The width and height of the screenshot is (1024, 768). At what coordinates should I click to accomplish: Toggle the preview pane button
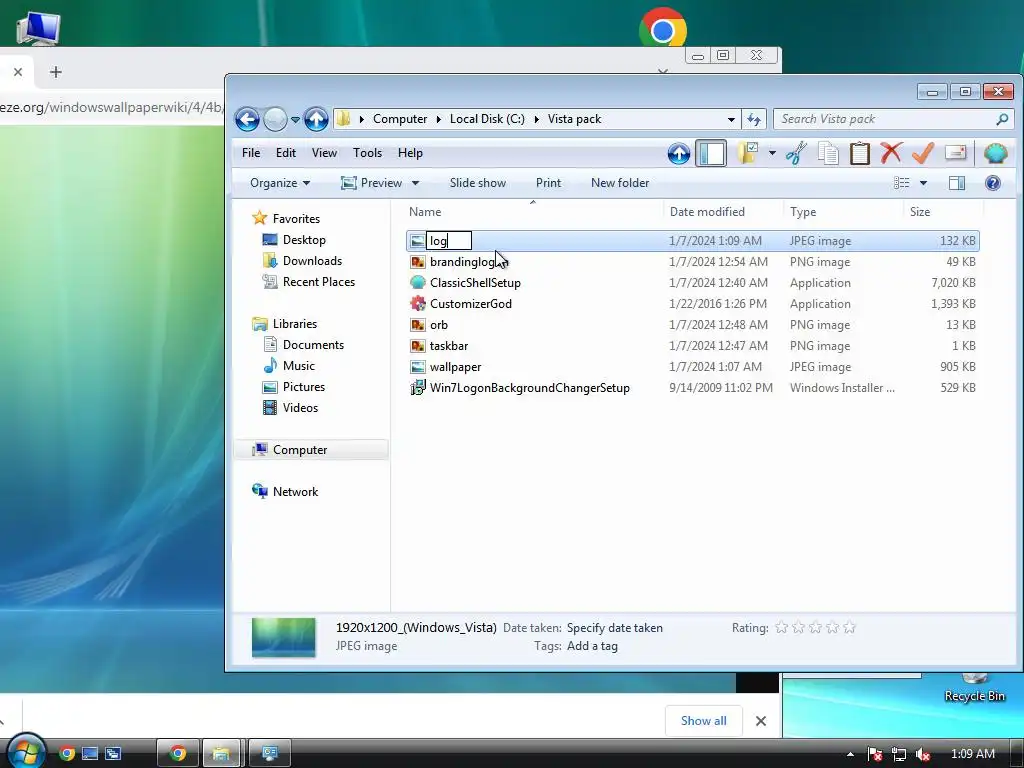tap(957, 183)
